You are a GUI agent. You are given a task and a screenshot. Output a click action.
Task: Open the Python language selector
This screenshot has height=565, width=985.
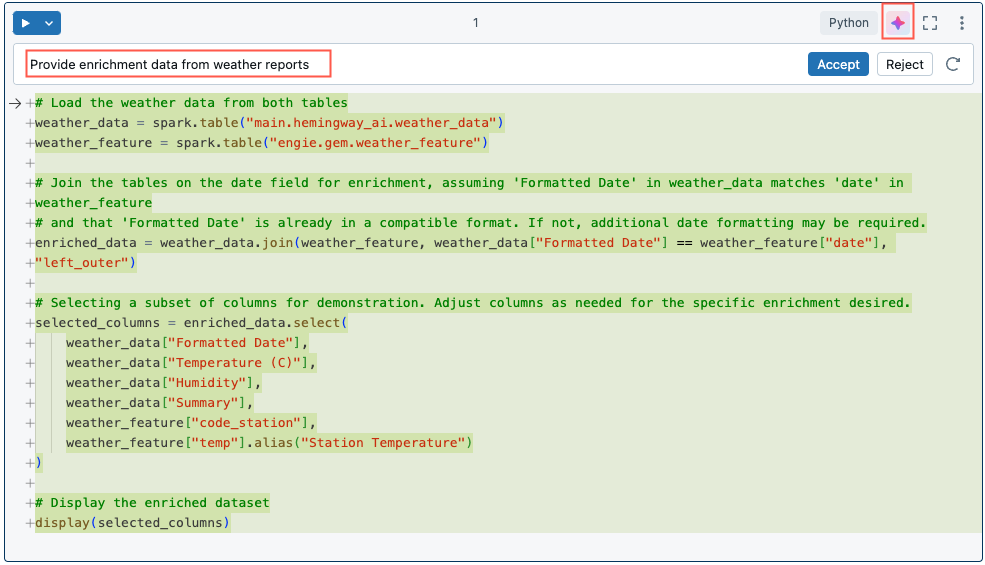pyautogui.click(x=848, y=23)
